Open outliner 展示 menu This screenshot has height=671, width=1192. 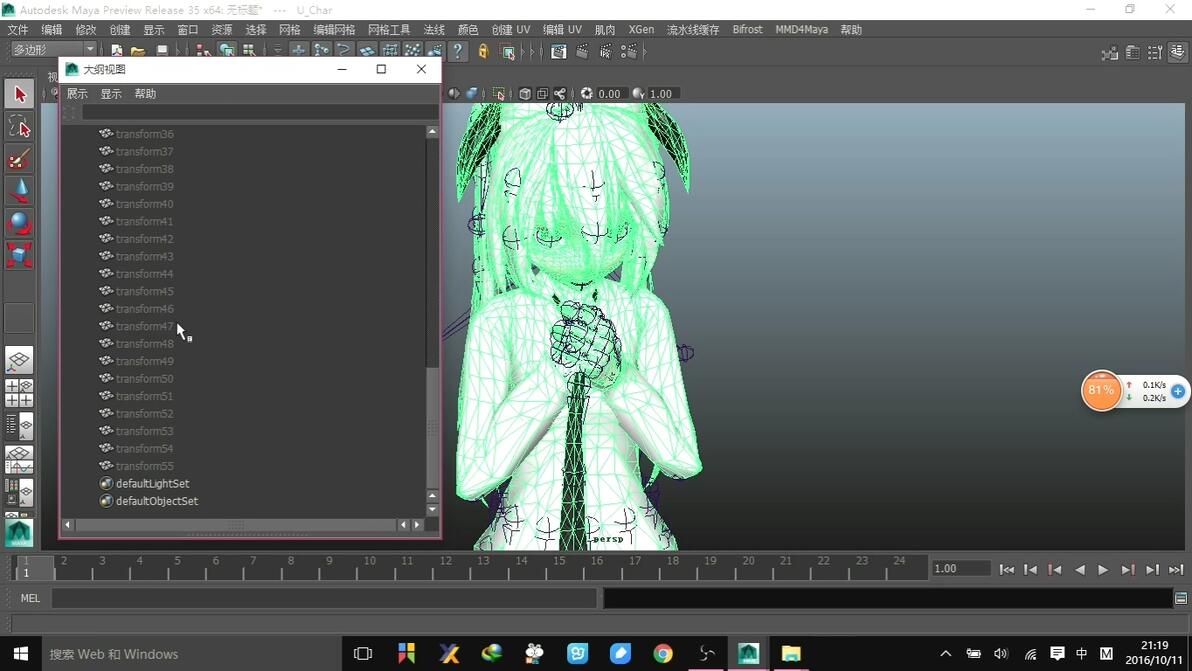coord(77,93)
